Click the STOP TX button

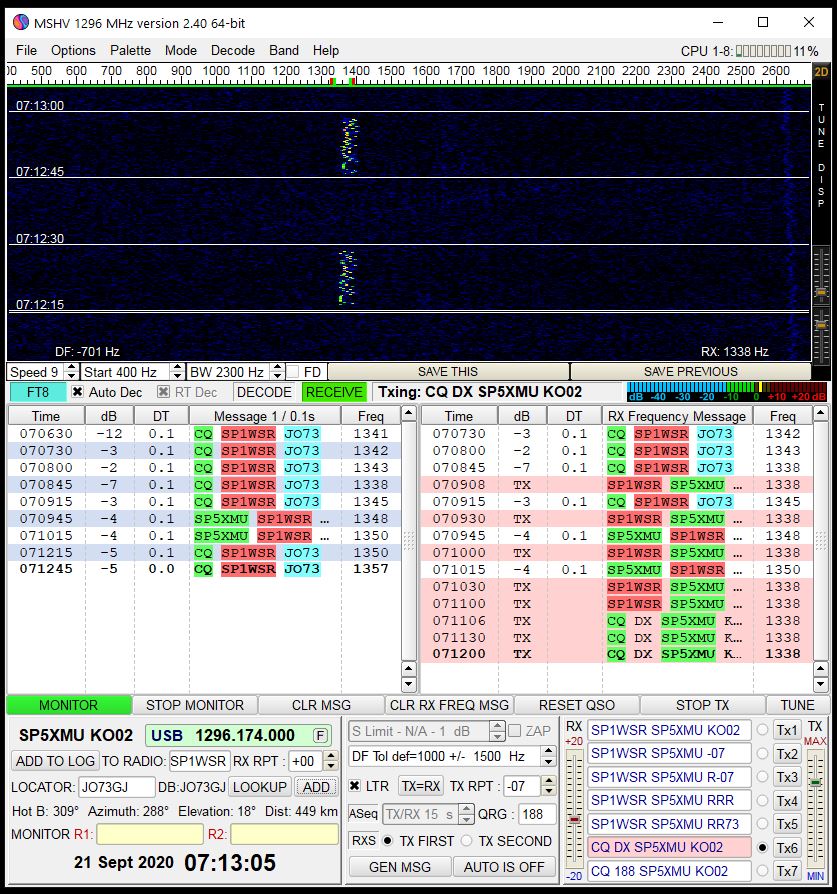pyautogui.click(x=702, y=705)
